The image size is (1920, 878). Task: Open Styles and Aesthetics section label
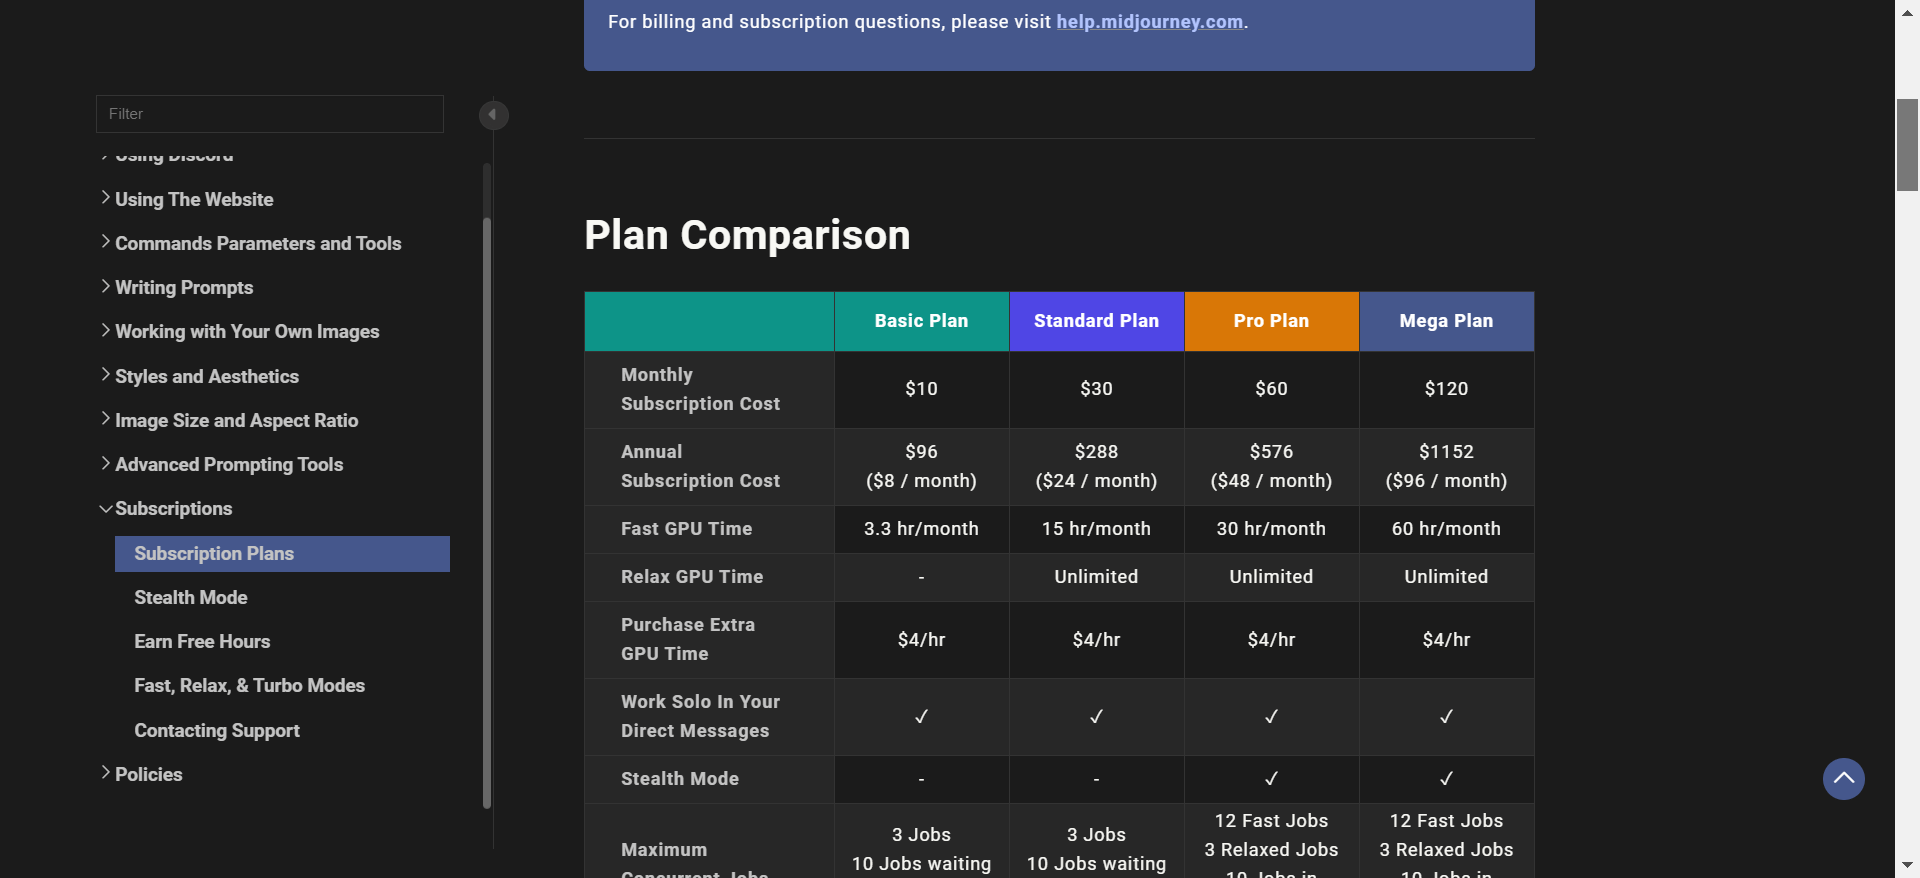(x=207, y=377)
